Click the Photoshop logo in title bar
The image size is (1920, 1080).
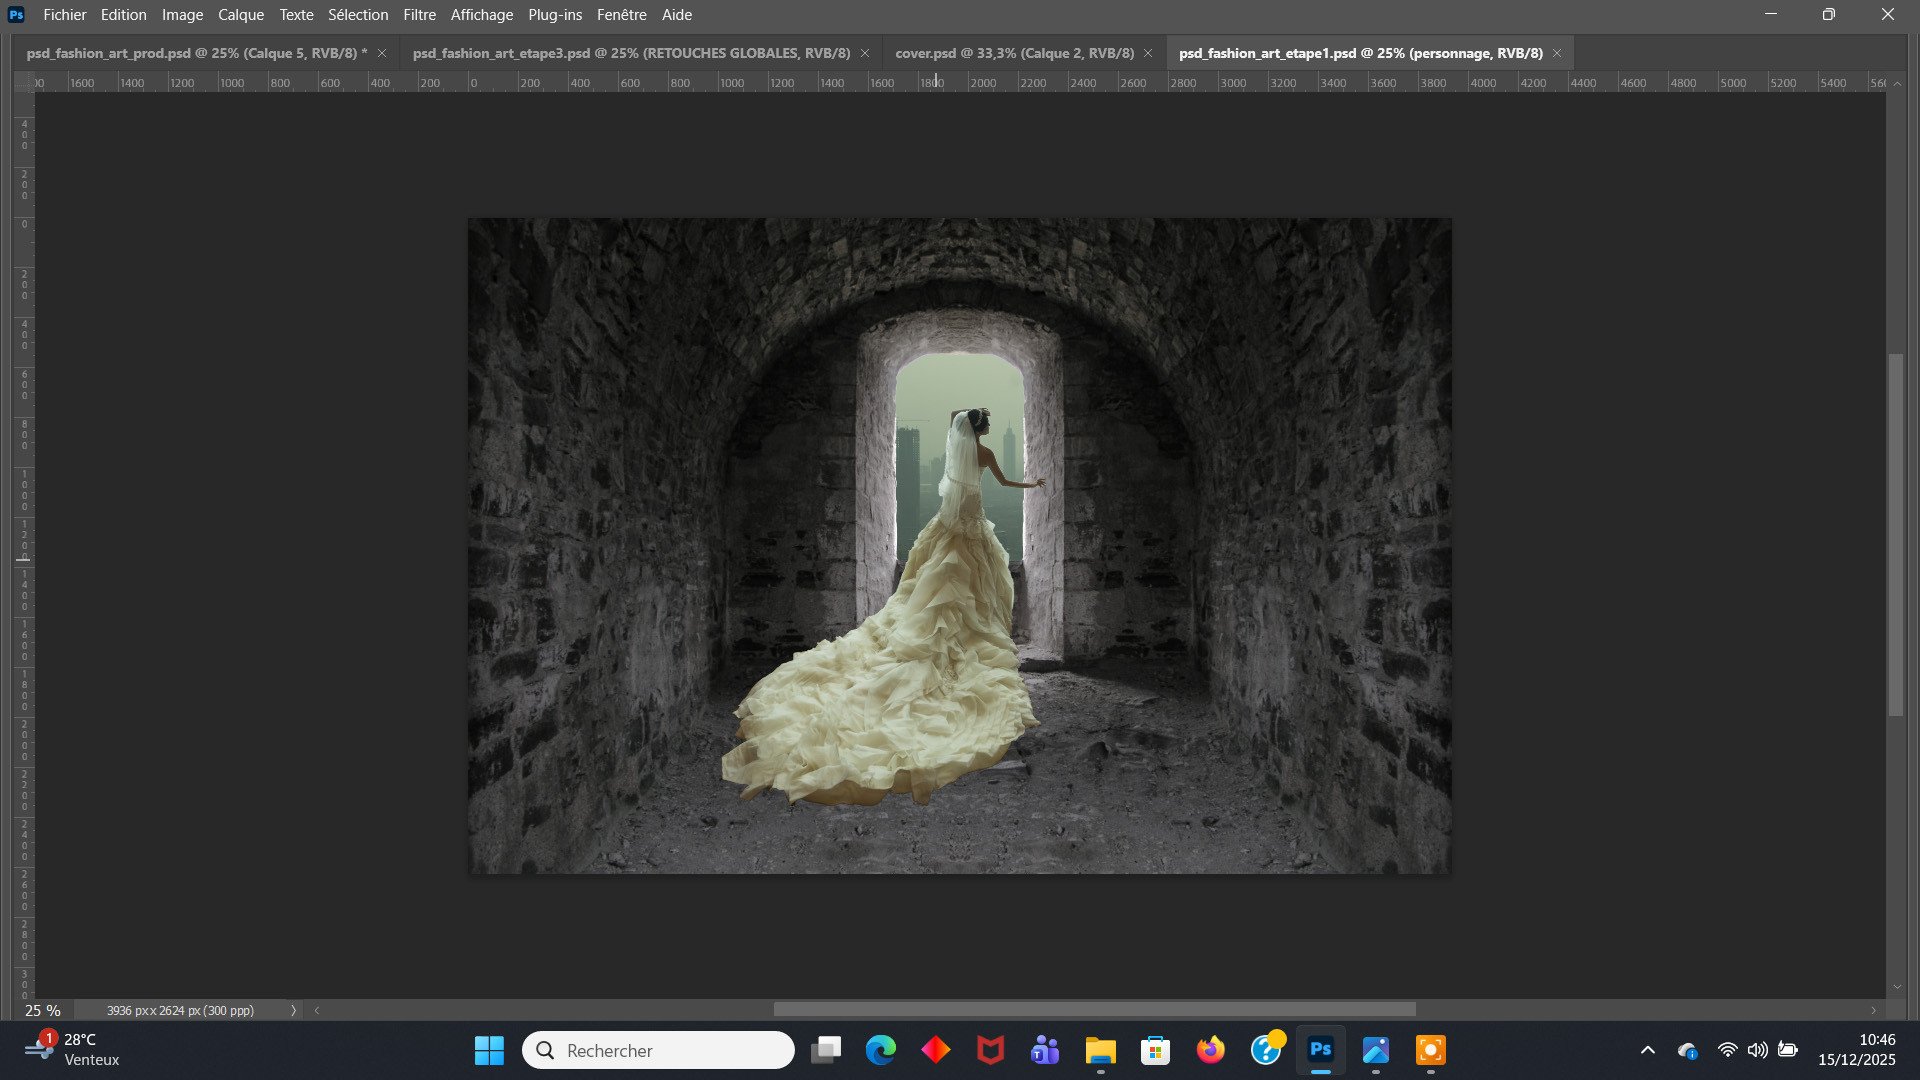pyautogui.click(x=16, y=14)
